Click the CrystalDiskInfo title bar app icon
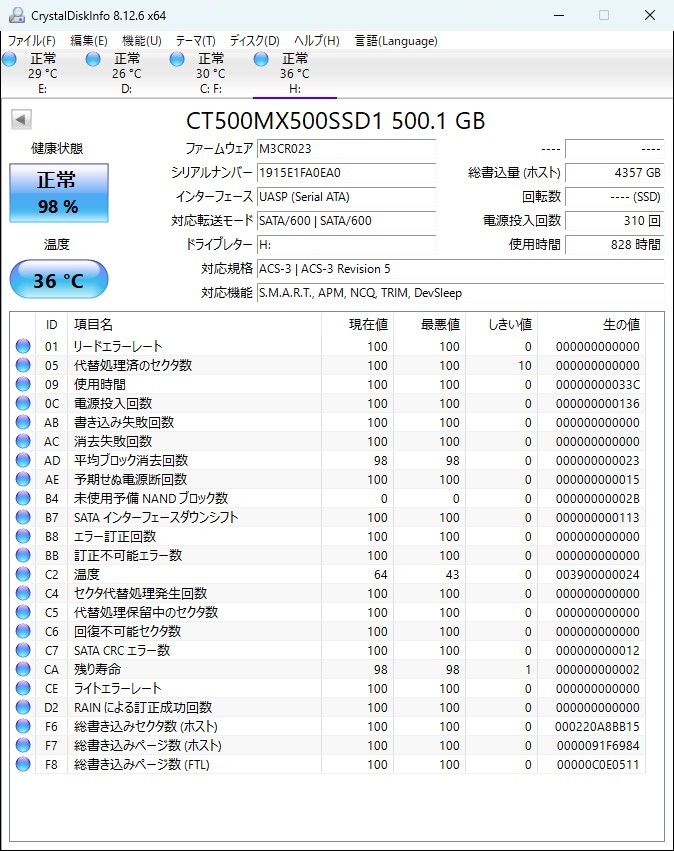The width and height of the screenshot is (674, 851). (x=17, y=15)
